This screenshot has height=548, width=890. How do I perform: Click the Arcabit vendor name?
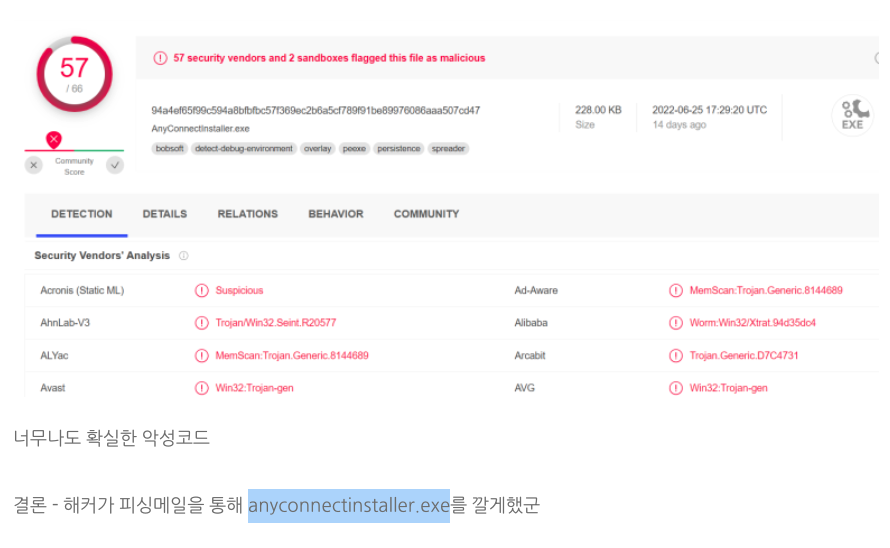530,356
